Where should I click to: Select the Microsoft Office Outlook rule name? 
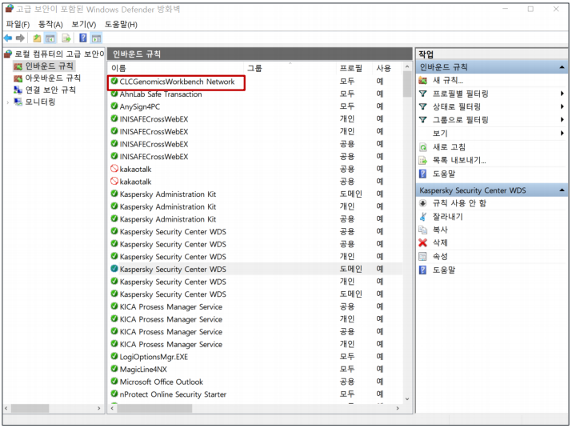(x=161, y=382)
